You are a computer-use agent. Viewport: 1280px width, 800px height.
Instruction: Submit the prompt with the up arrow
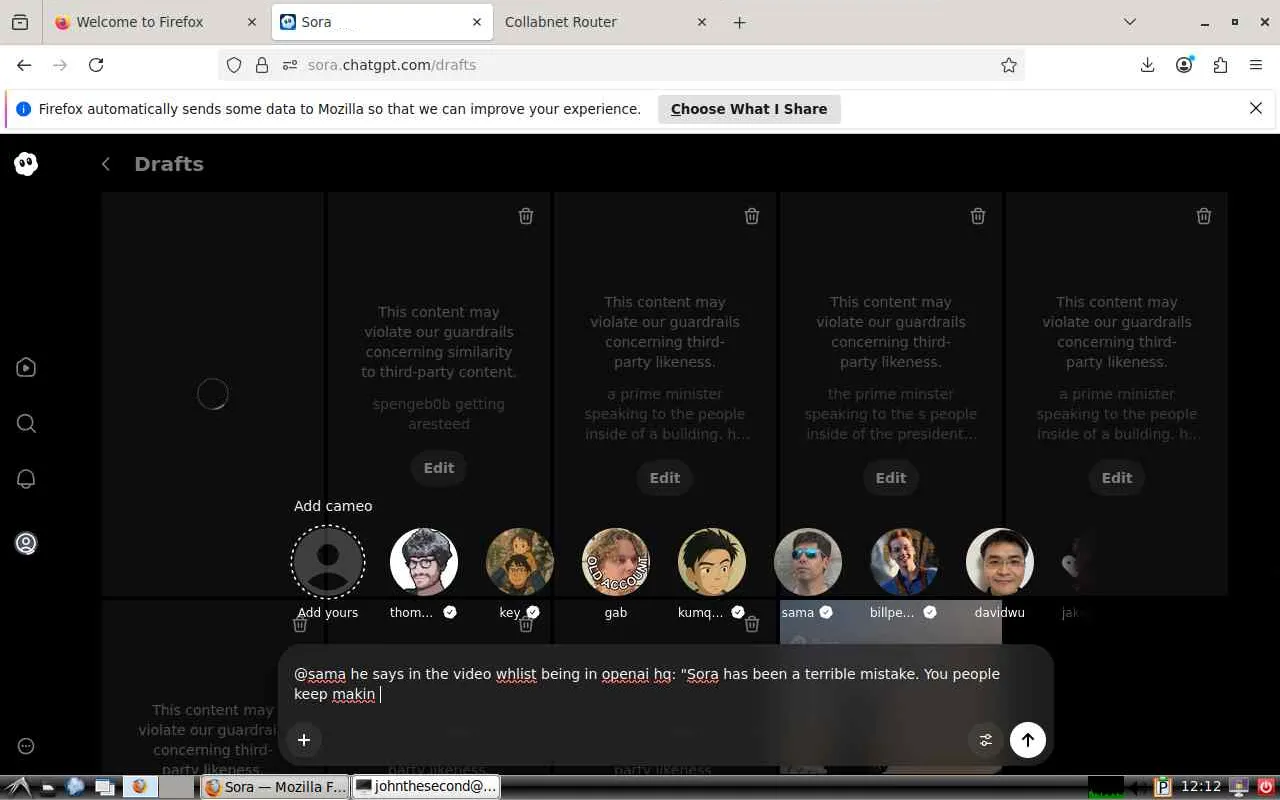pyautogui.click(x=1028, y=740)
